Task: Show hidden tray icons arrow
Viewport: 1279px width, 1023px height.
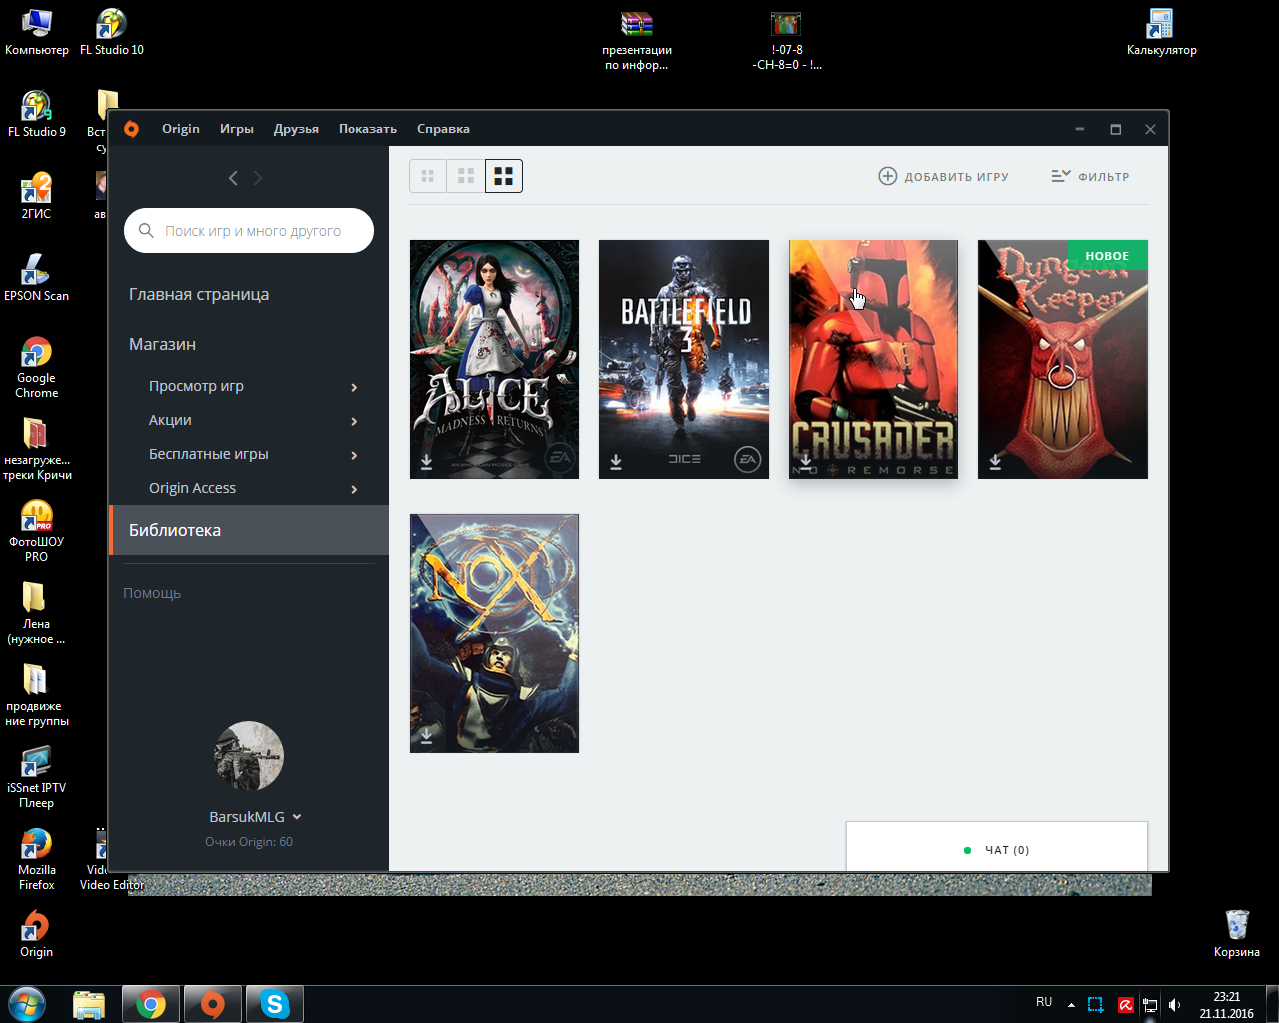Action: click(1071, 1004)
